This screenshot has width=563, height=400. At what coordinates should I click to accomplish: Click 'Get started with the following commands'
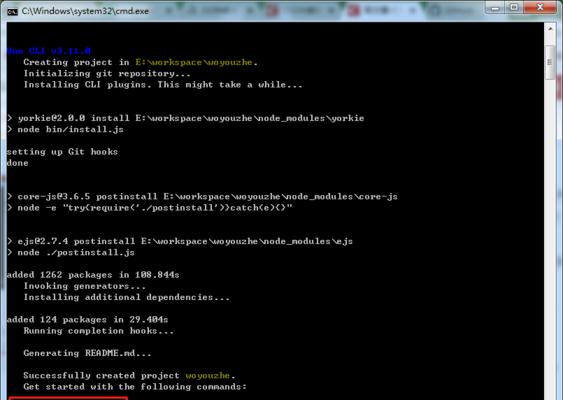(x=135, y=387)
